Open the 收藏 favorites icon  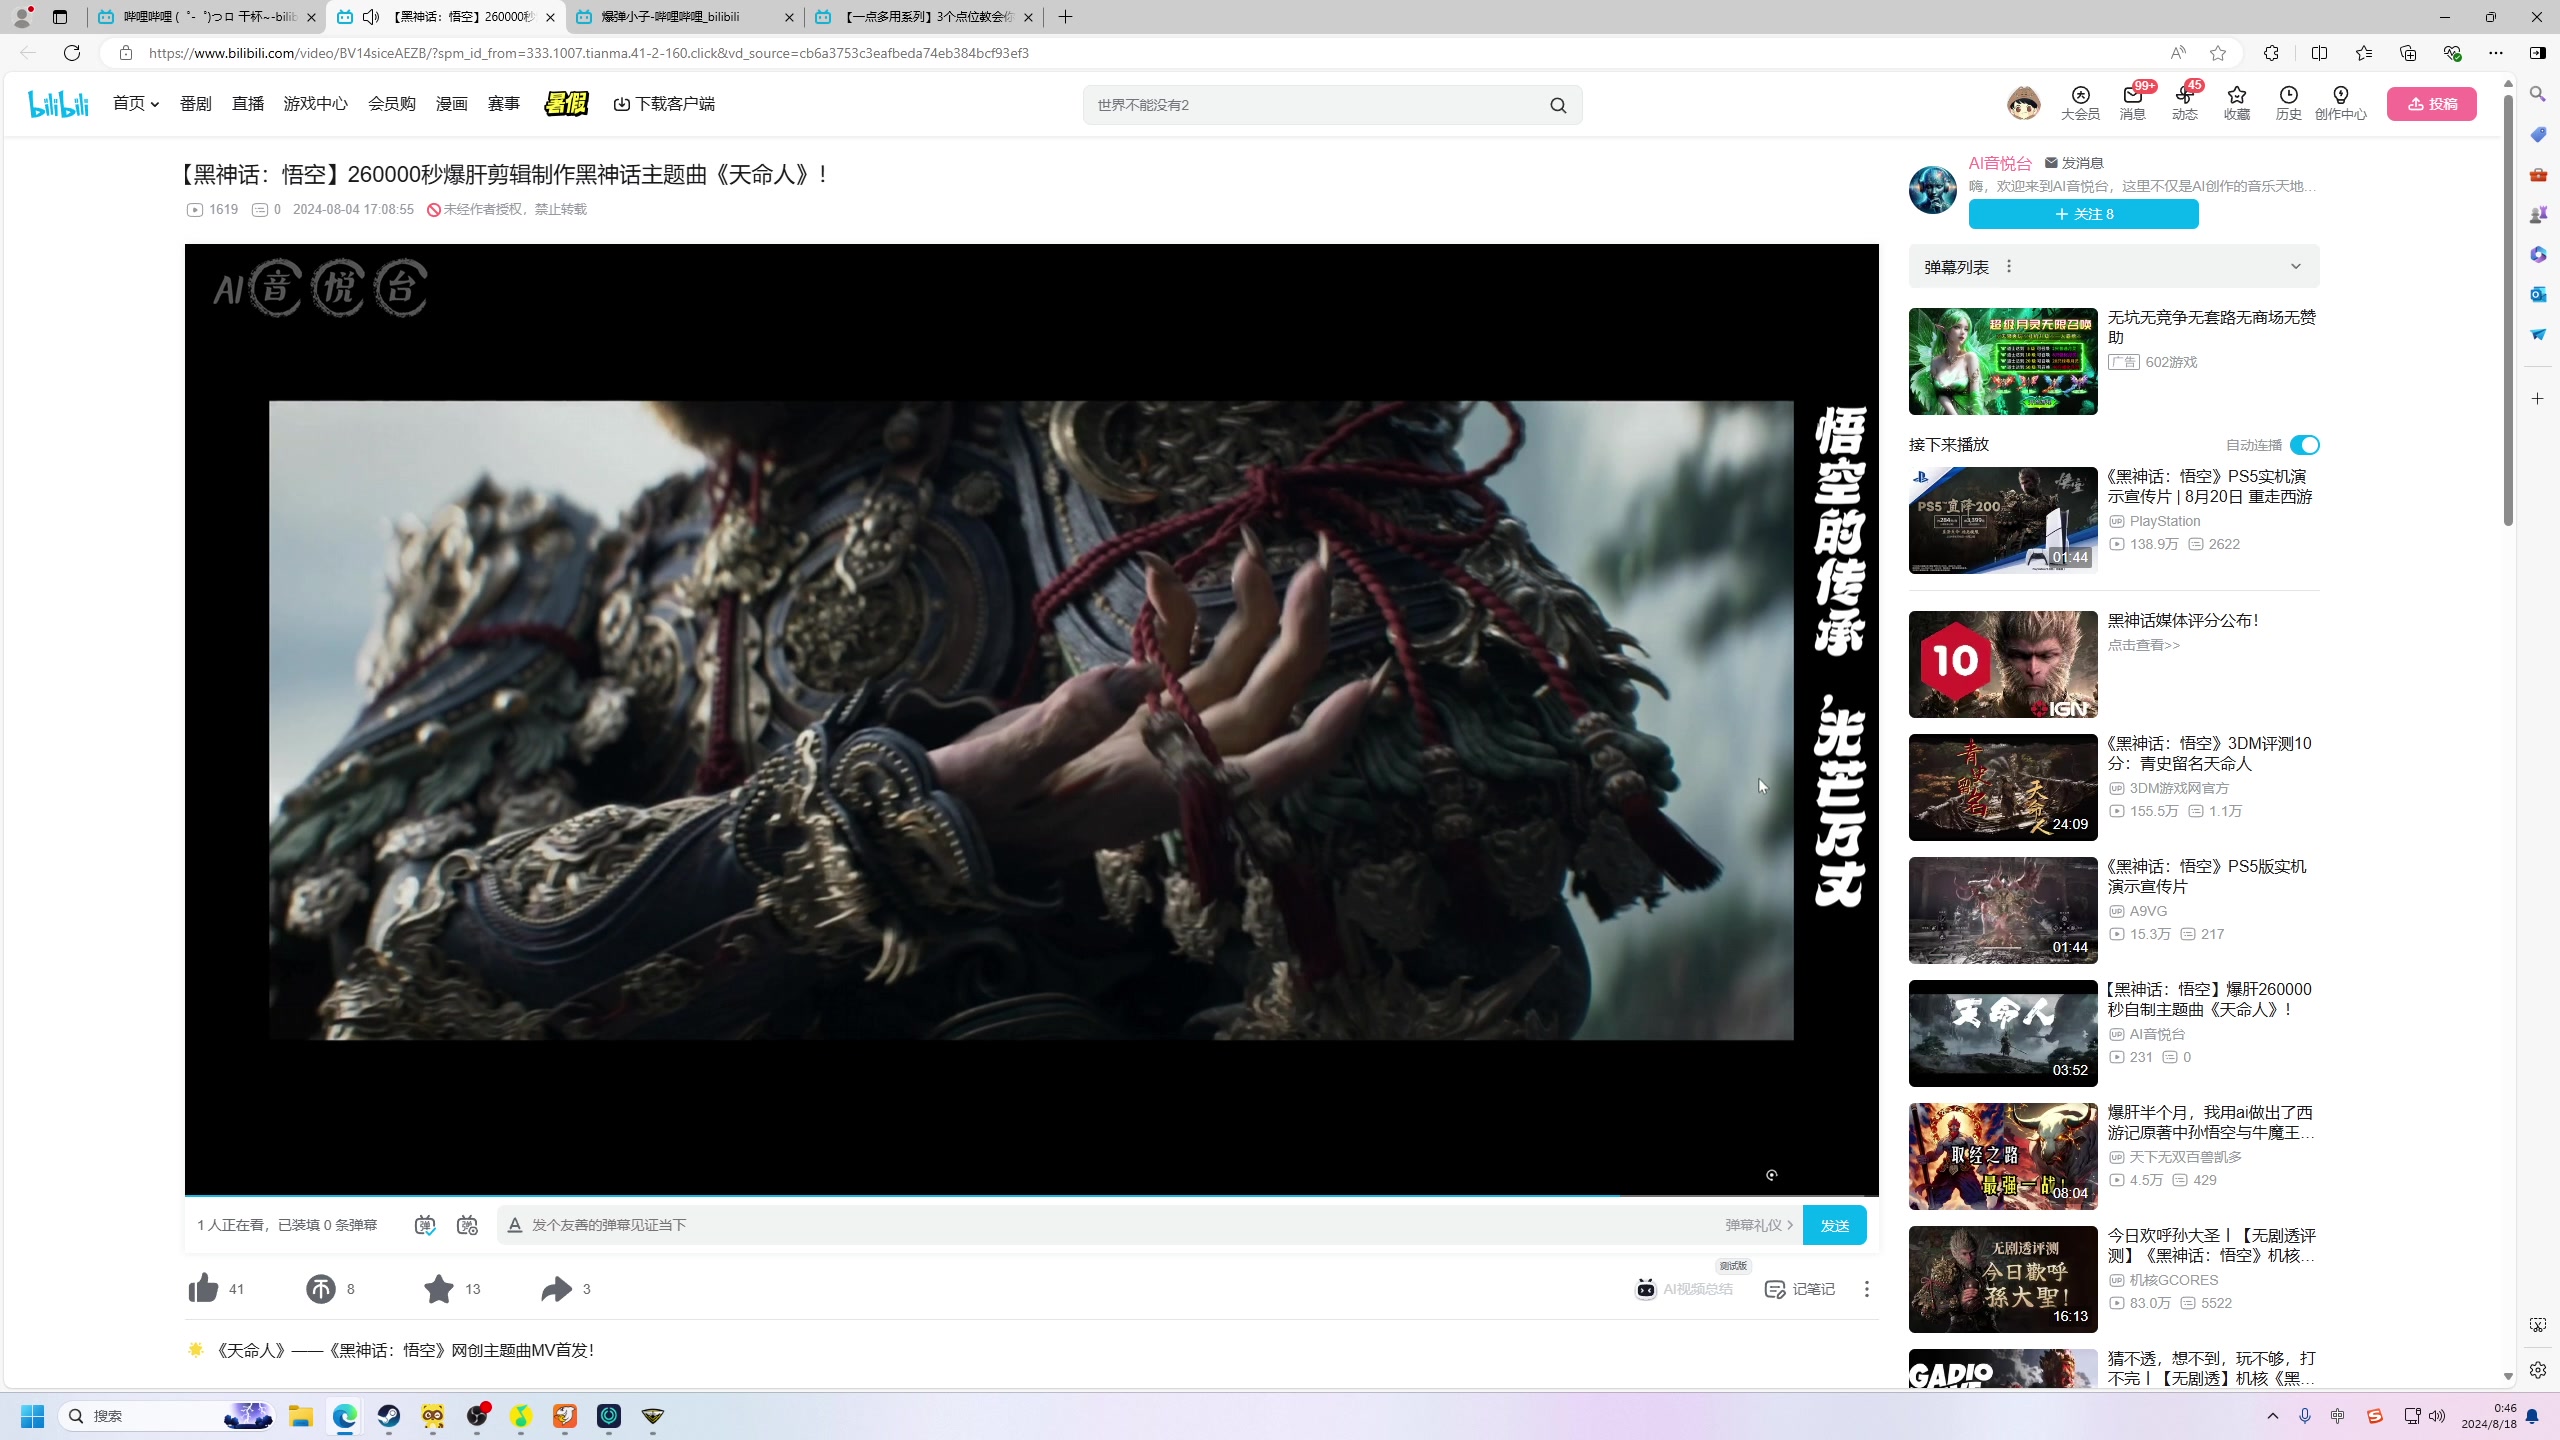[2236, 103]
